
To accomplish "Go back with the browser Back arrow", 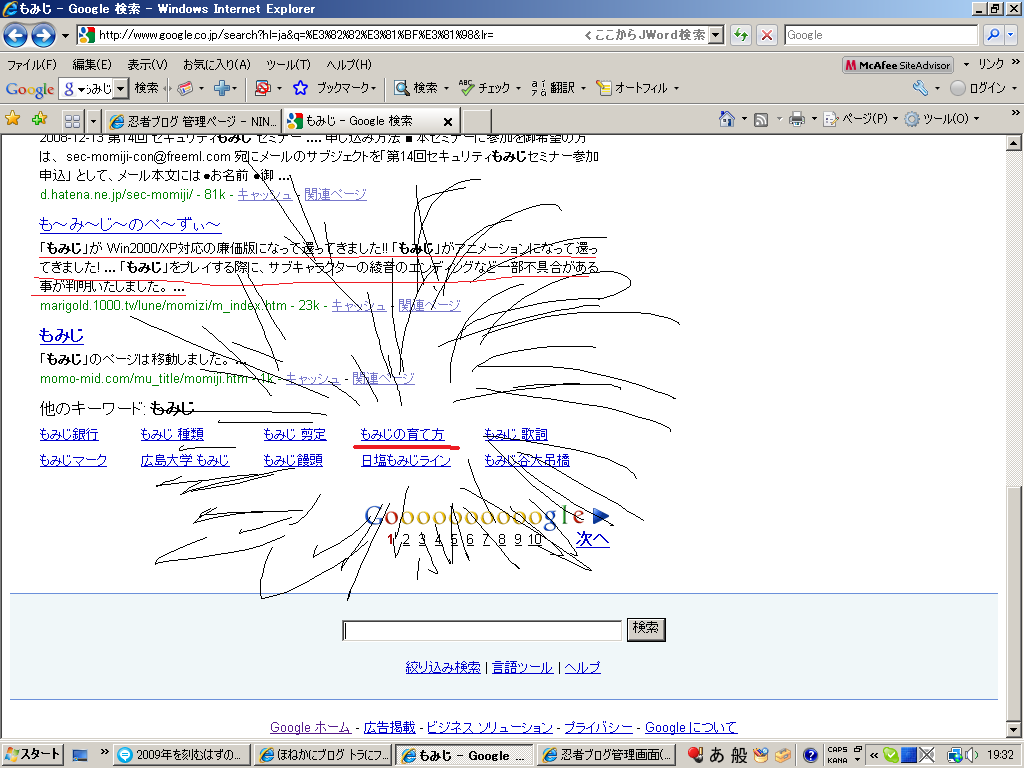I will pyautogui.click(x=16, y=35).
